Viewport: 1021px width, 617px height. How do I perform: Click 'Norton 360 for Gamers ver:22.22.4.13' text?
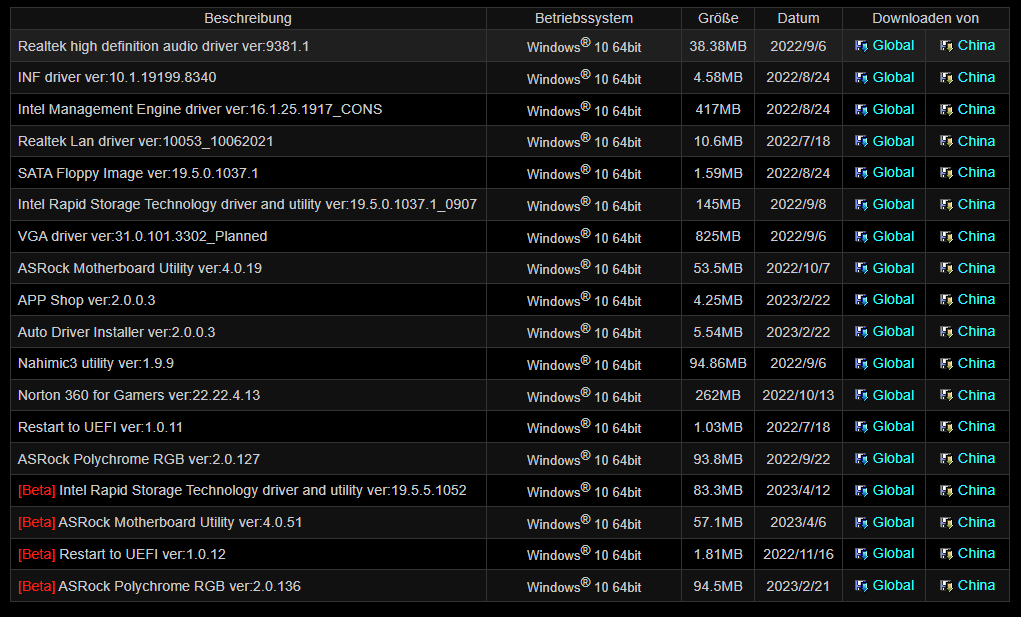click(x=139, y=395)
